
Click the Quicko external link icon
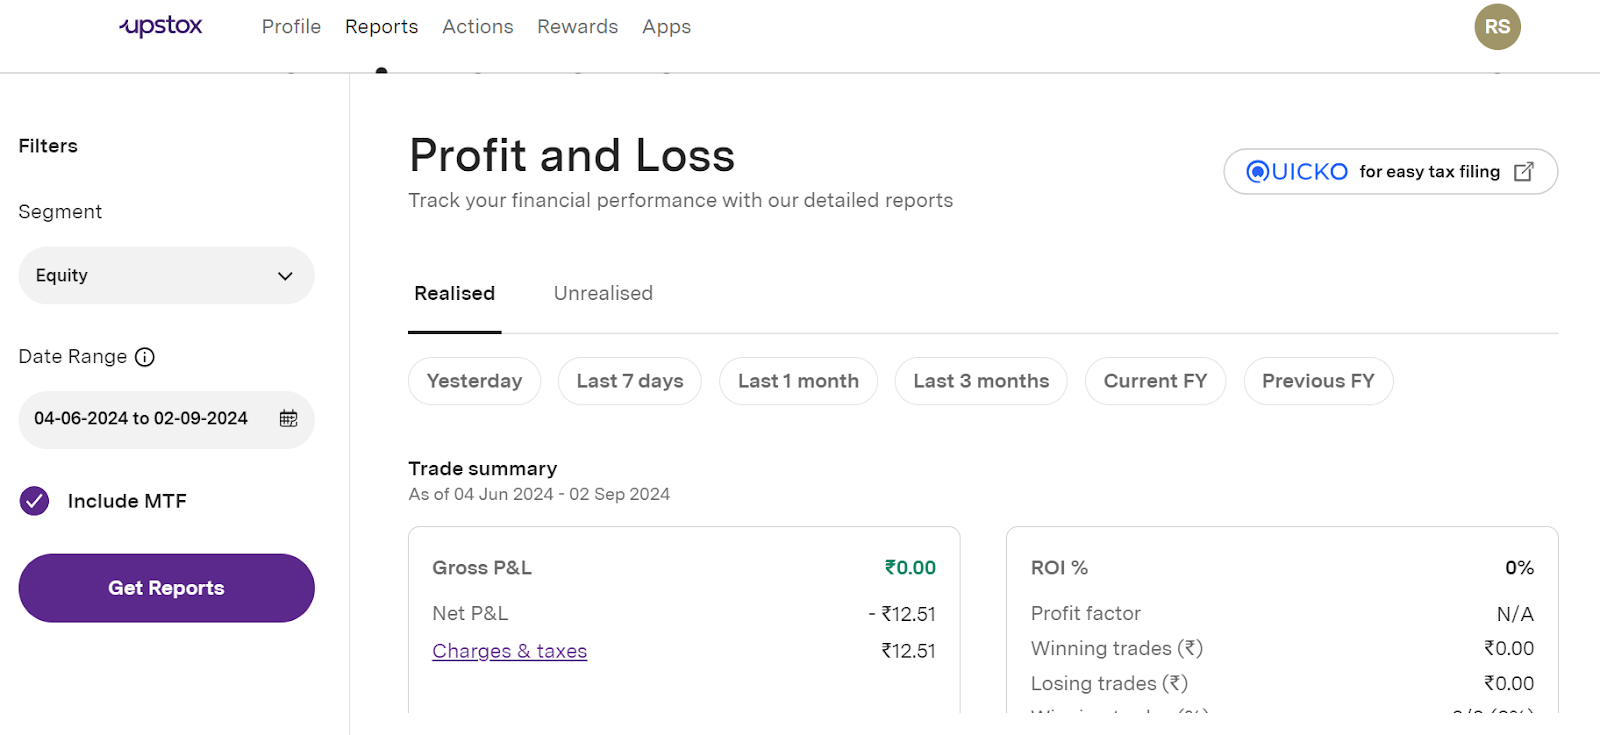tap(1524, 172)
